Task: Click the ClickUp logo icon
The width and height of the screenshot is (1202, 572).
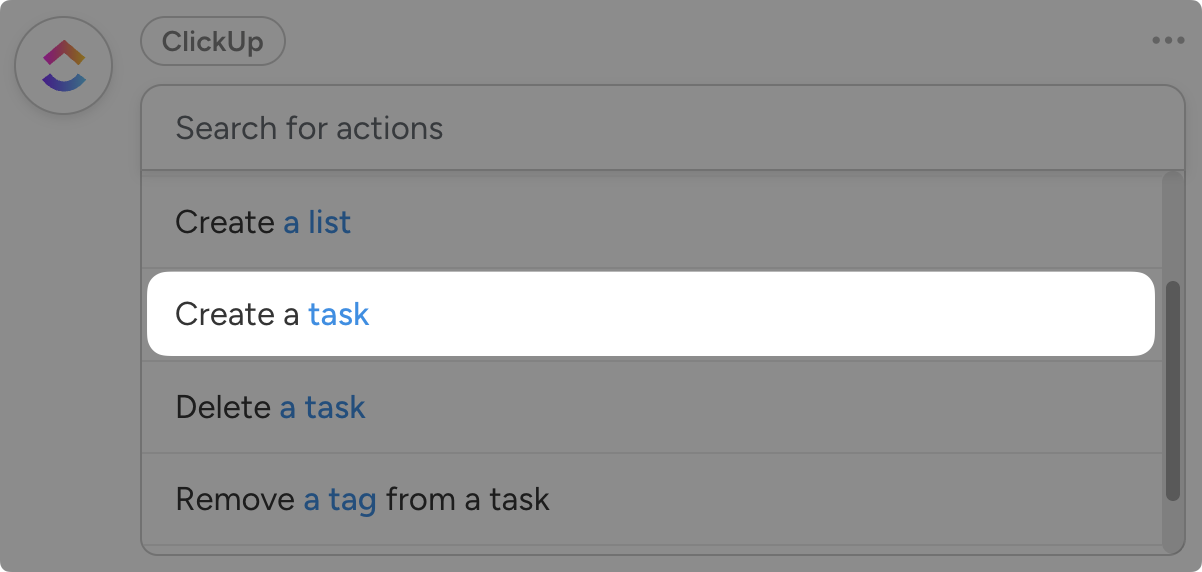Action: click(x=64, y=66)
